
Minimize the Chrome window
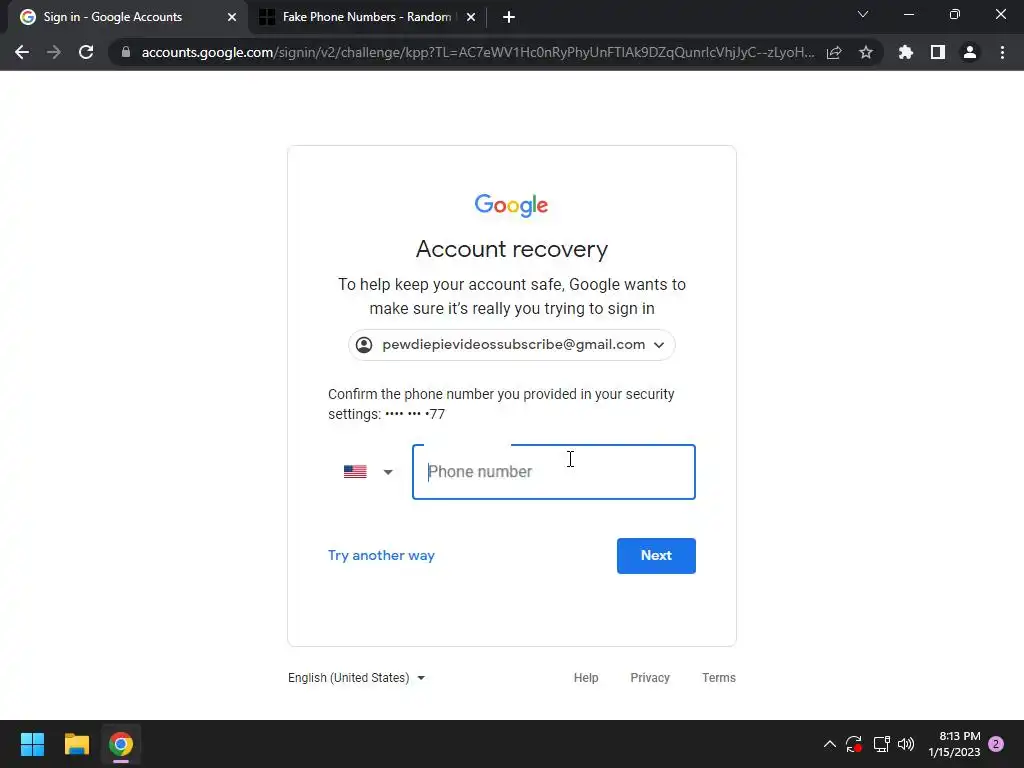pyautogui.click(x=908, y=14)
